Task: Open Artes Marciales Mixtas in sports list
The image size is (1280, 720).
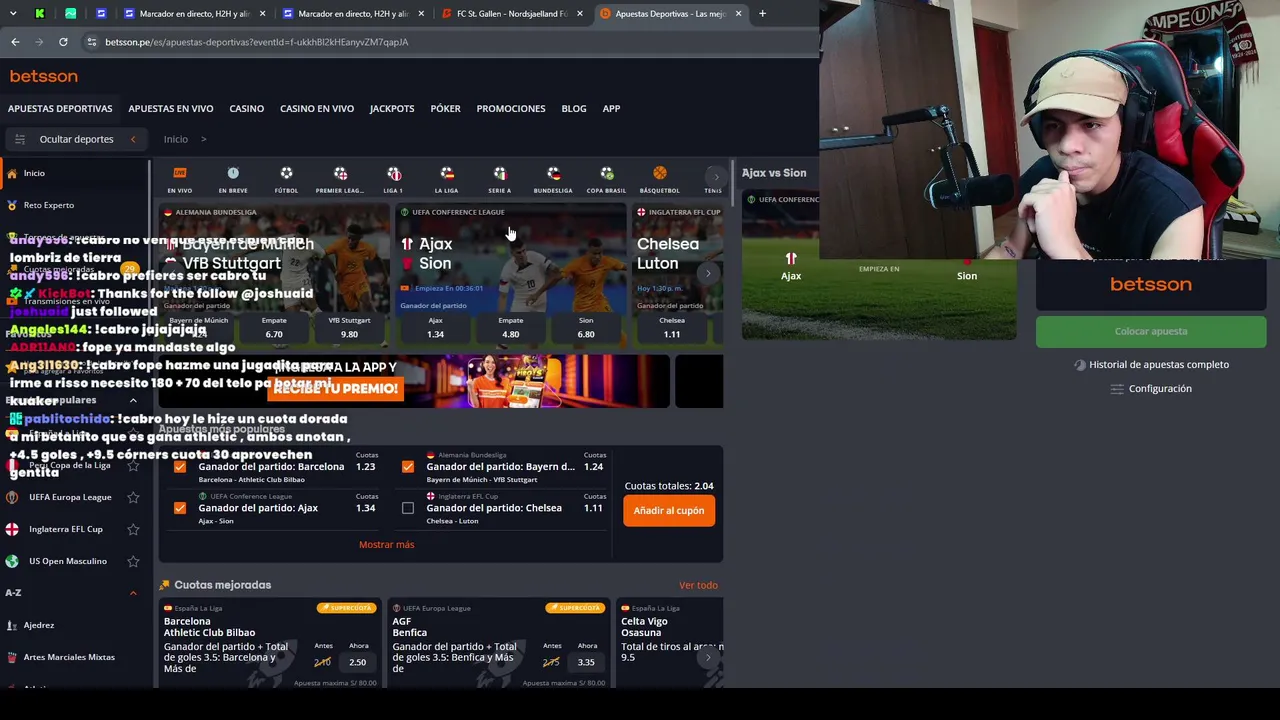Action: coord(69,657)
